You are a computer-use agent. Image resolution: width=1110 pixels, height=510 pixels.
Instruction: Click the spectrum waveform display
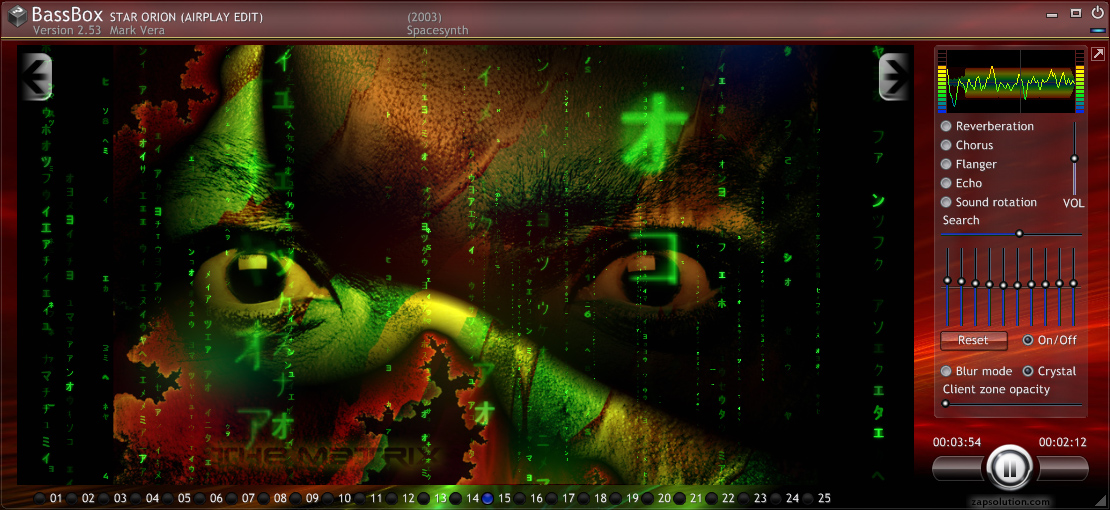click(1012, 81)
